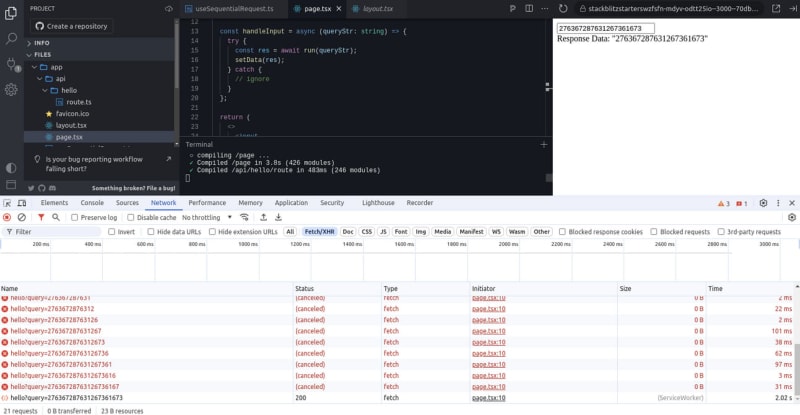This screenshot has width=800, height=415.
Task: Enable the Disable cache checkbox
Action: (x=131, y=217)
